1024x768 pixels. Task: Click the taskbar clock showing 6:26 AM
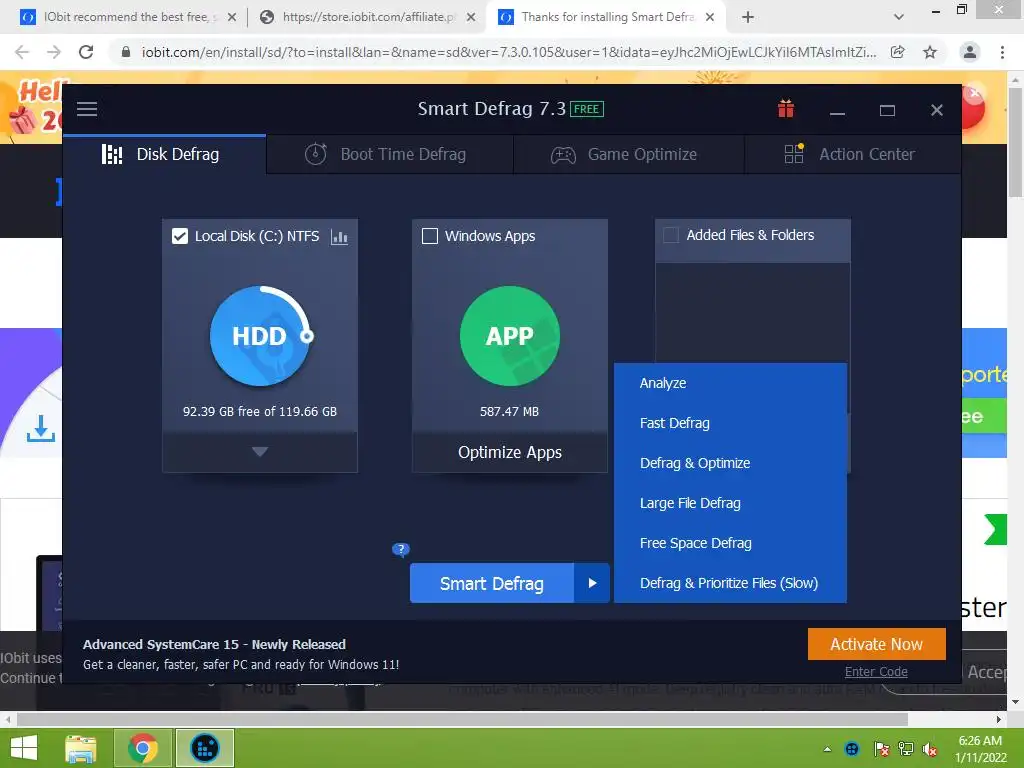(x=980, y=749)
